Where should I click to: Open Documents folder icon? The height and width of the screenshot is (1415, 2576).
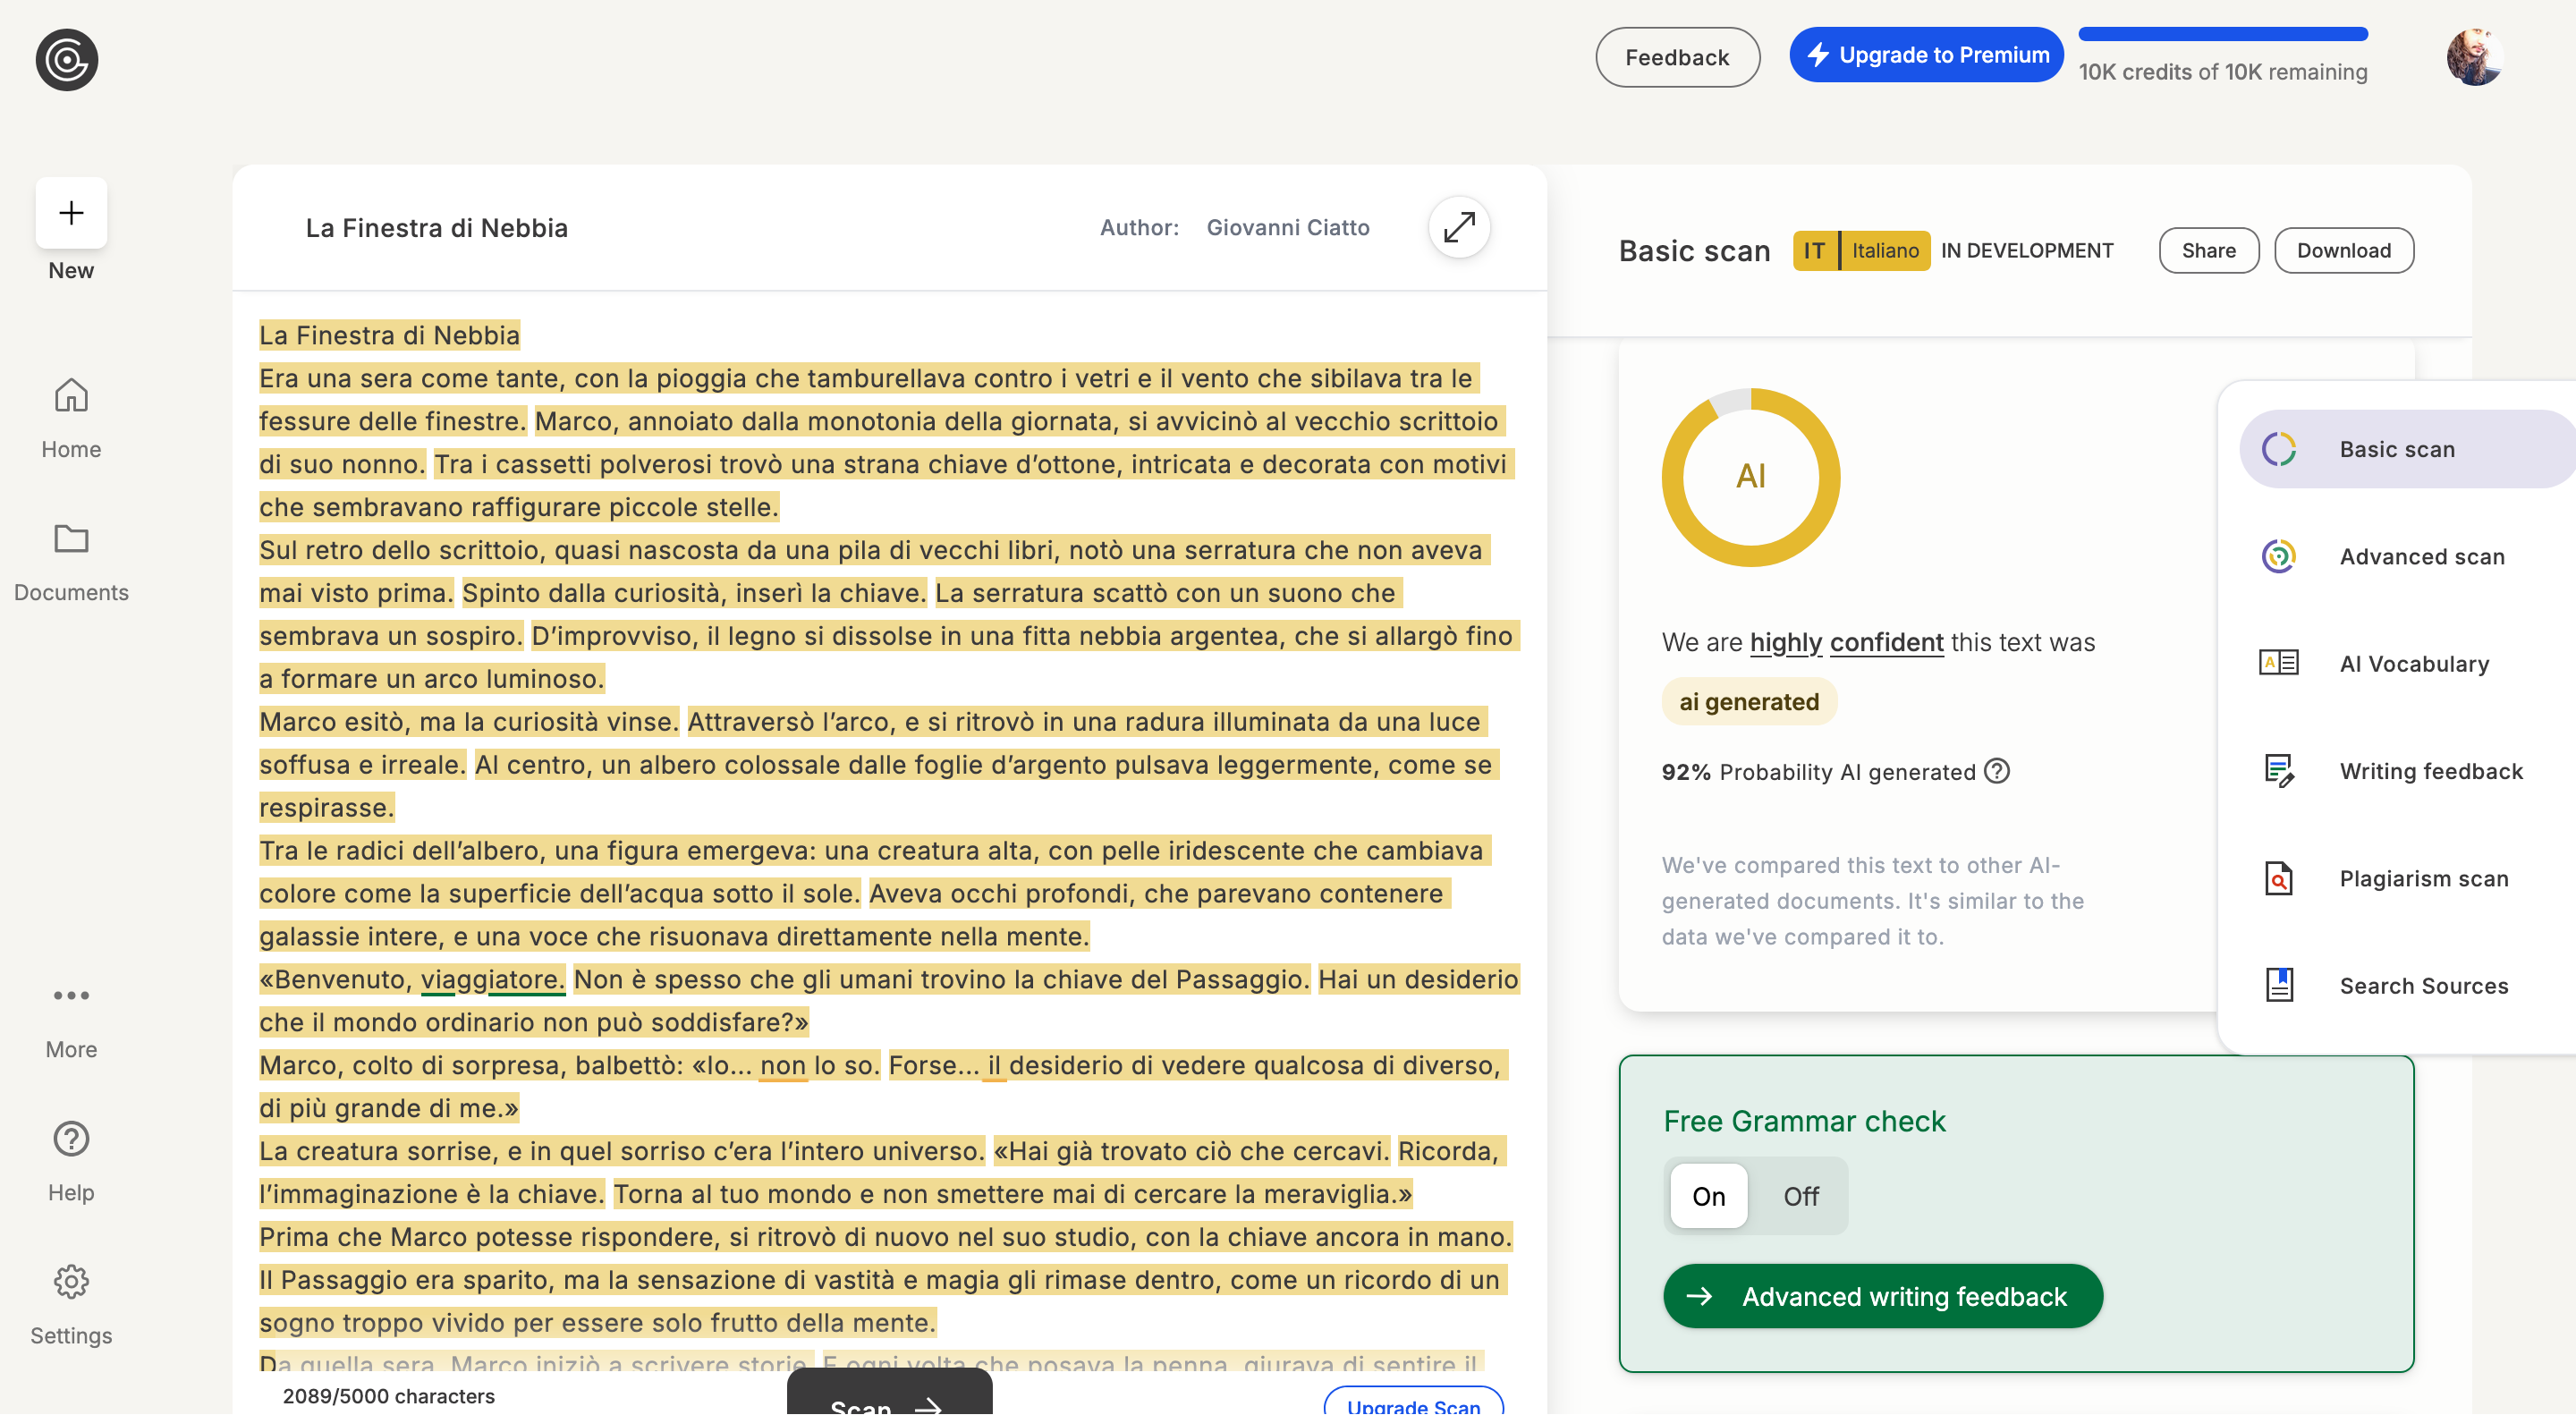pos(71,539)
